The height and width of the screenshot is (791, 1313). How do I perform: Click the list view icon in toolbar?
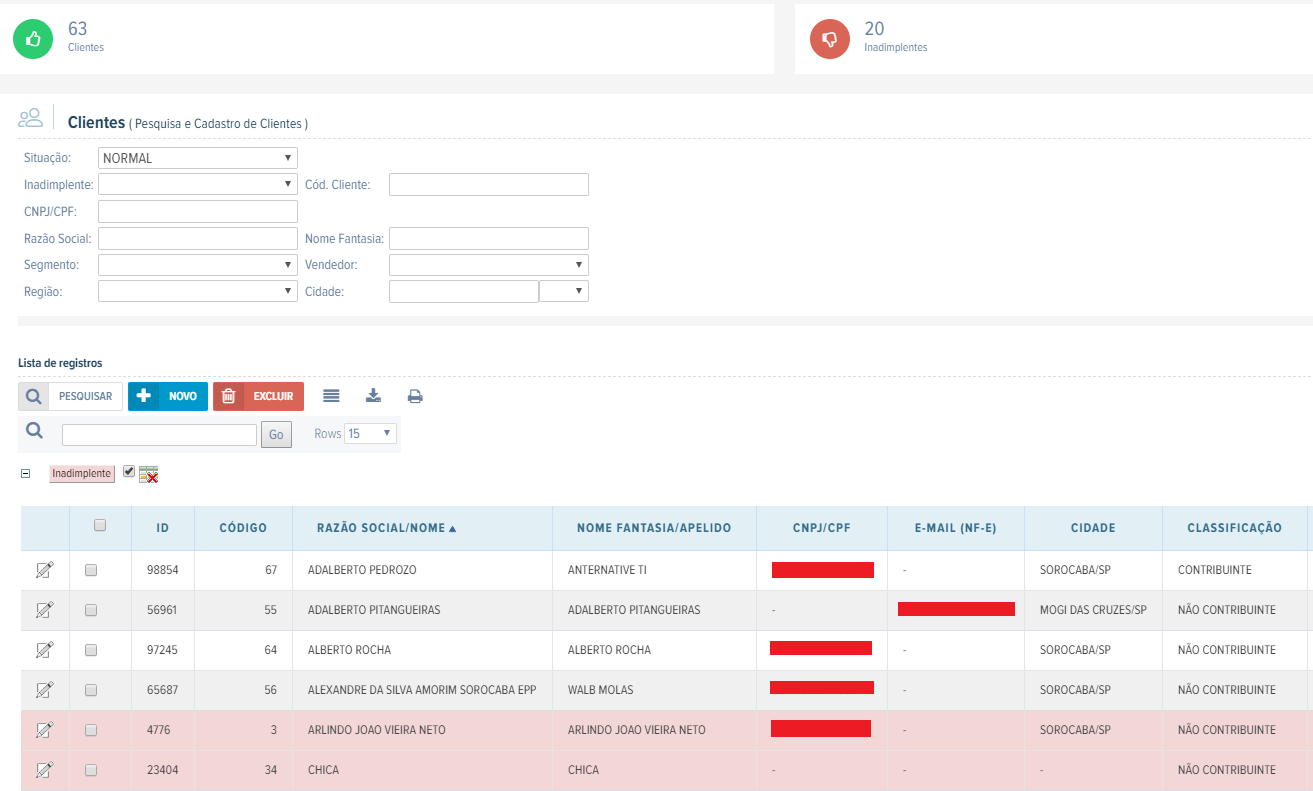pyautogui.click(x=332, y=396)
